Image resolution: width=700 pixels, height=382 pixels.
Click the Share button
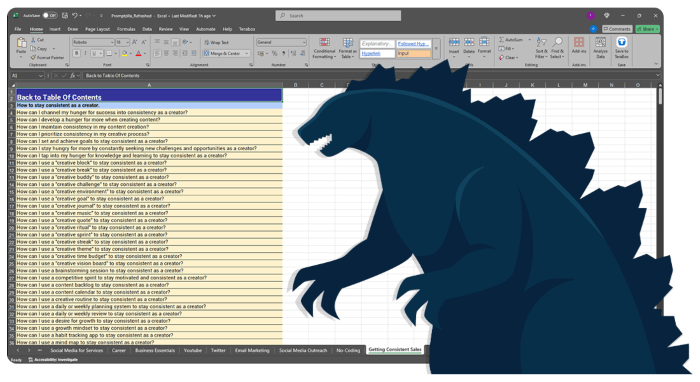(x=647, y=29)
